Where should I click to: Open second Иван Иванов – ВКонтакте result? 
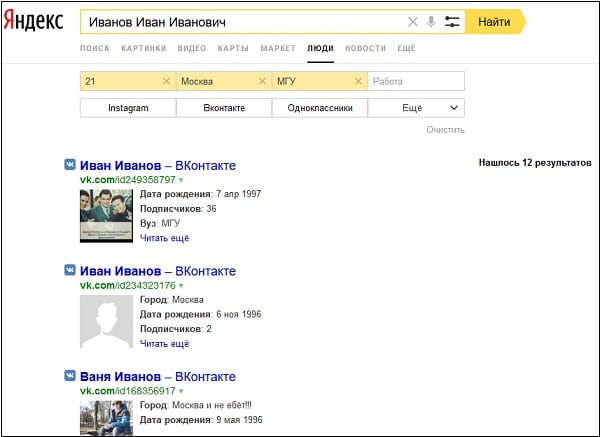[158, 271]
